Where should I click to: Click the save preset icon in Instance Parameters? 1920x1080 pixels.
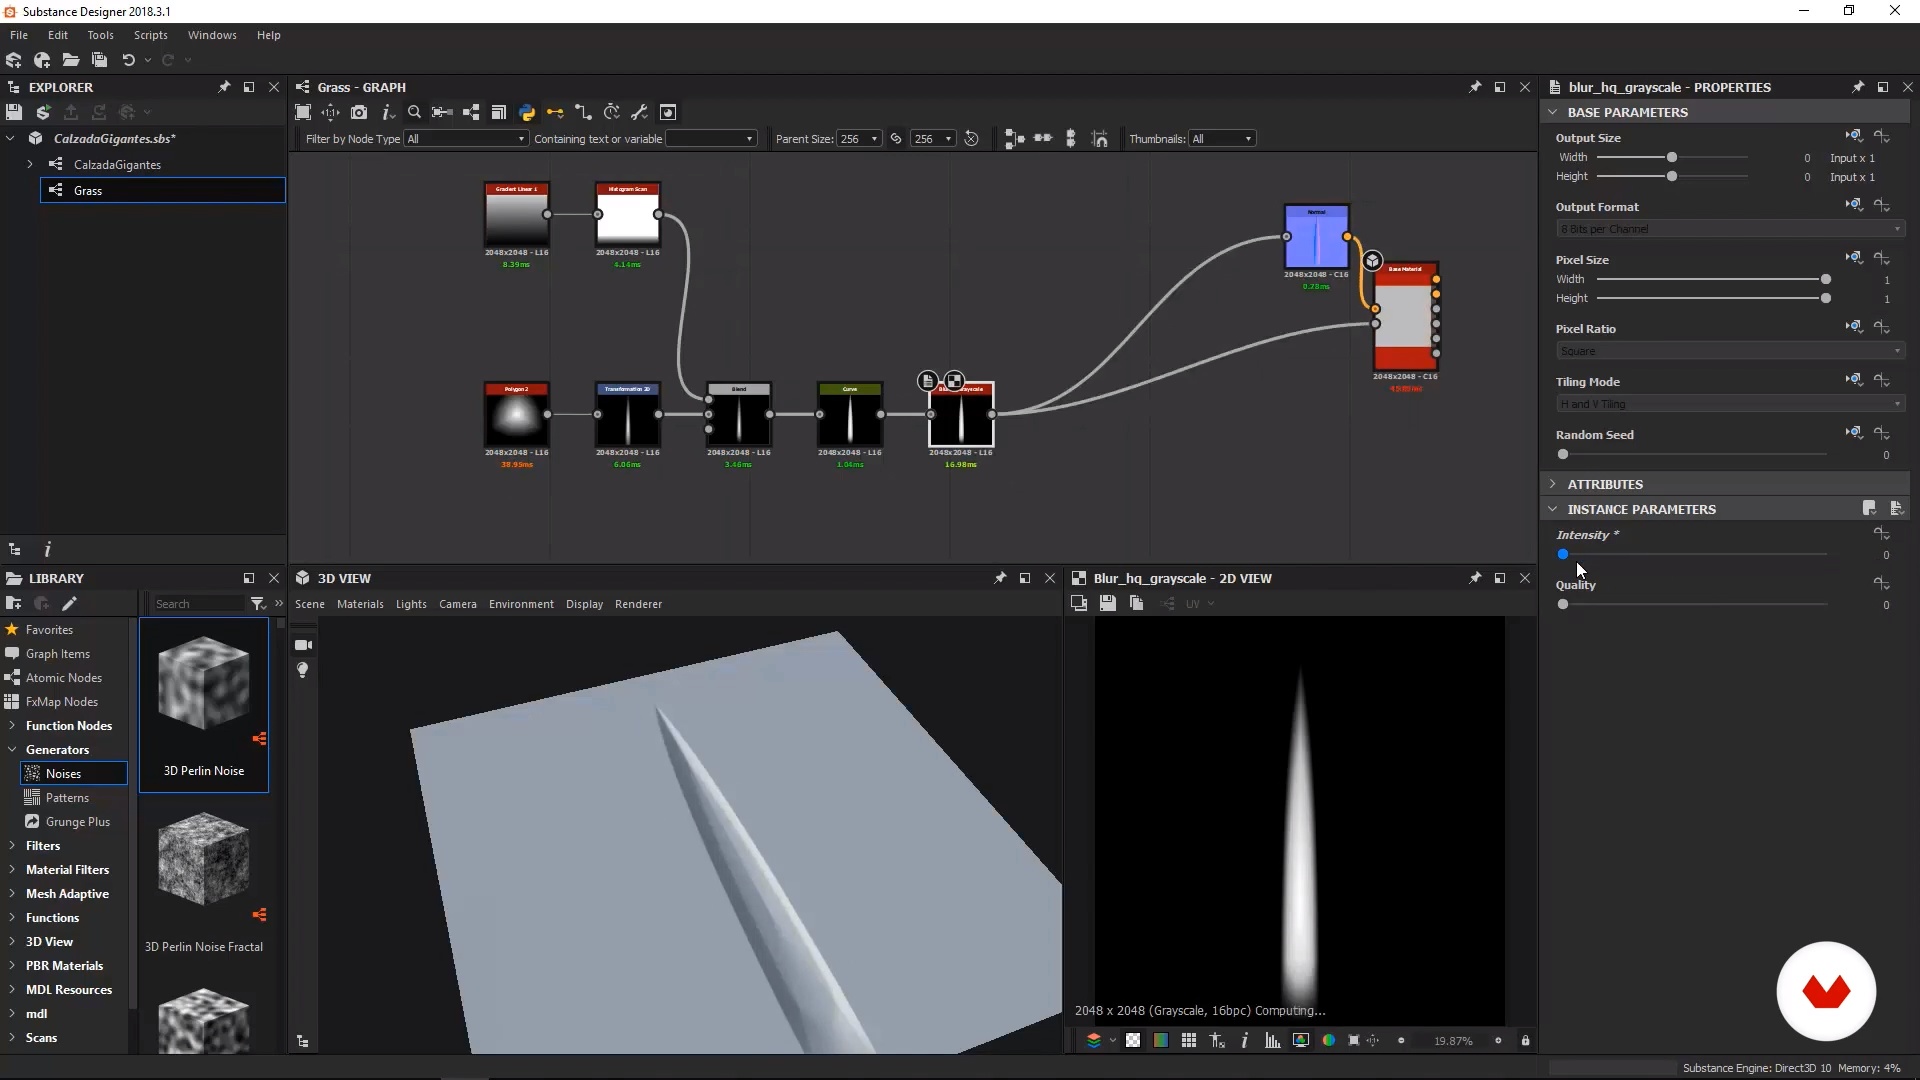(1869, 508)
